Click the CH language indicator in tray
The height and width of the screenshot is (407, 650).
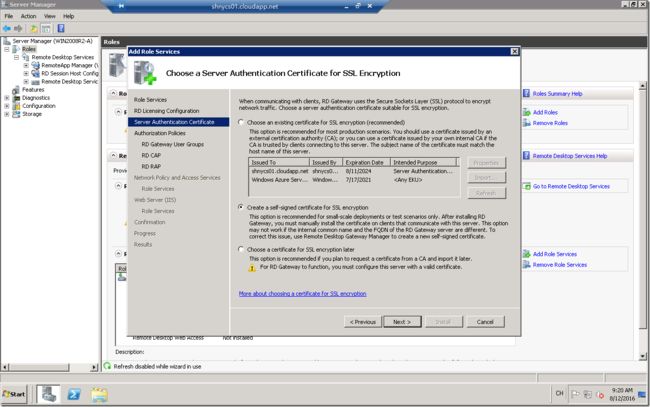click(x=559, y=393)
